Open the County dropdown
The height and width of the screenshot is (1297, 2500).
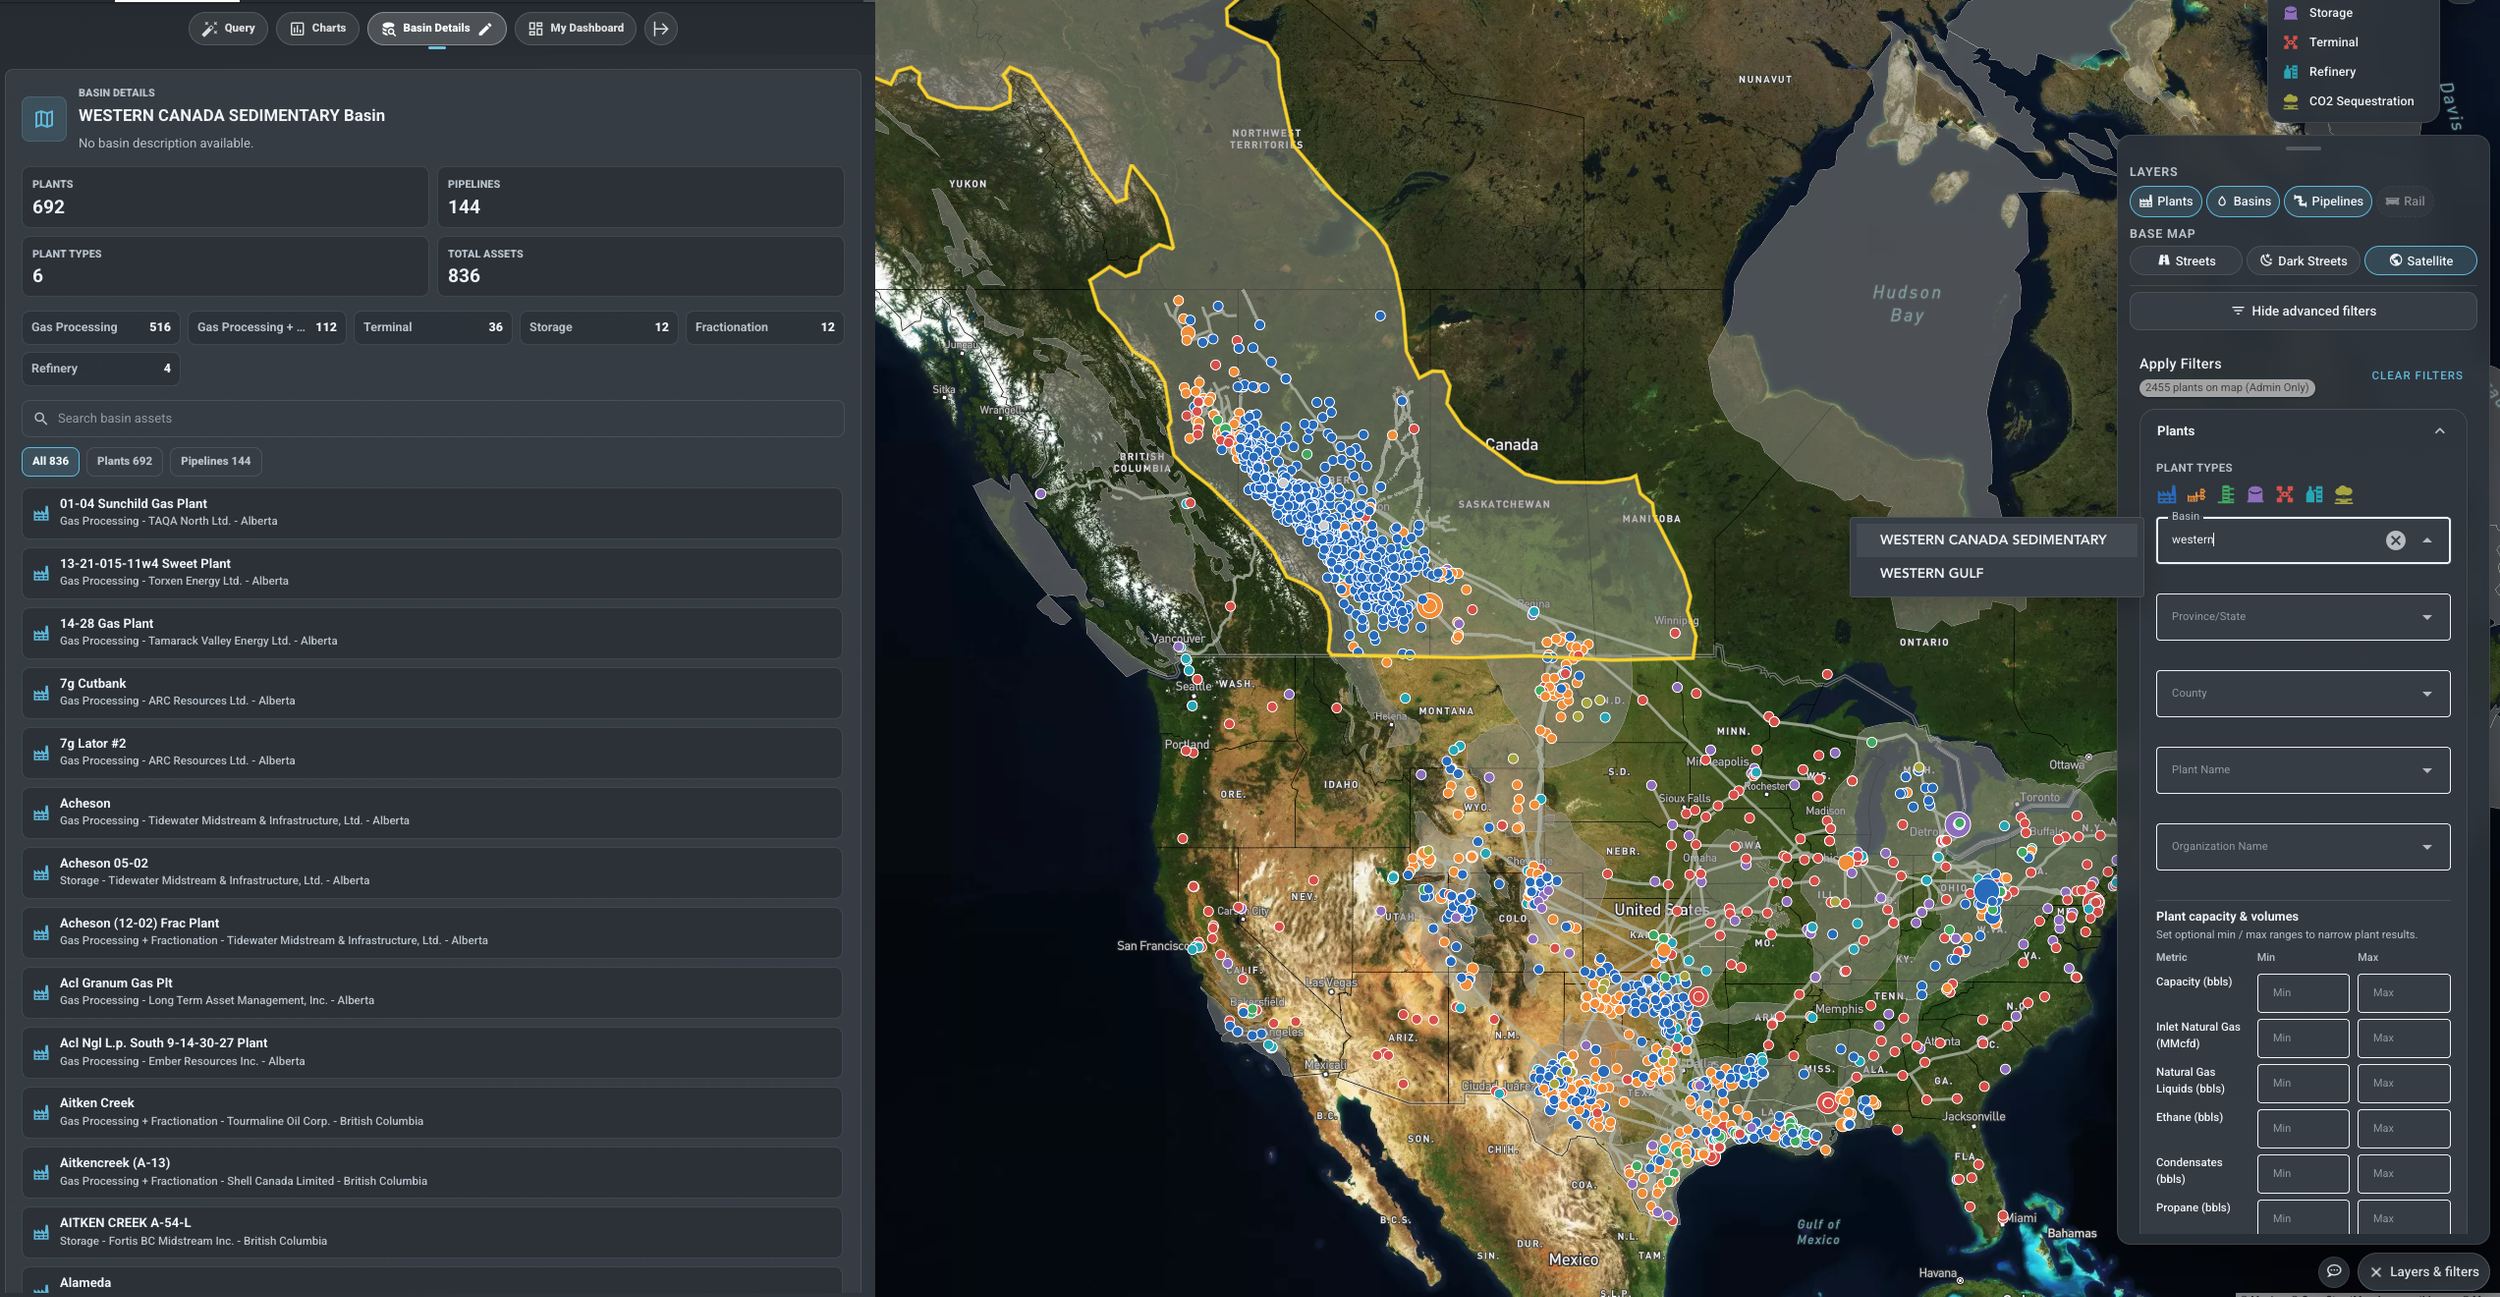2303,693
